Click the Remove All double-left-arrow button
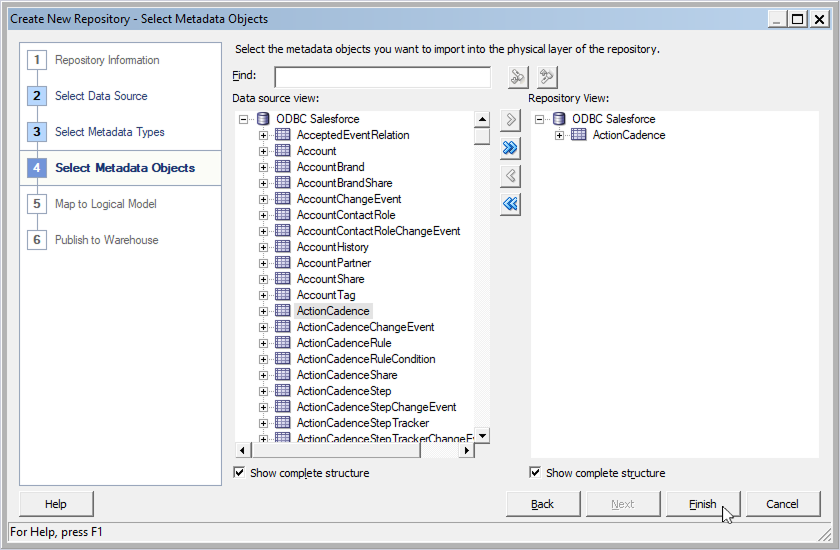Viewport: 840px width, 550px height. pos(510,204)
